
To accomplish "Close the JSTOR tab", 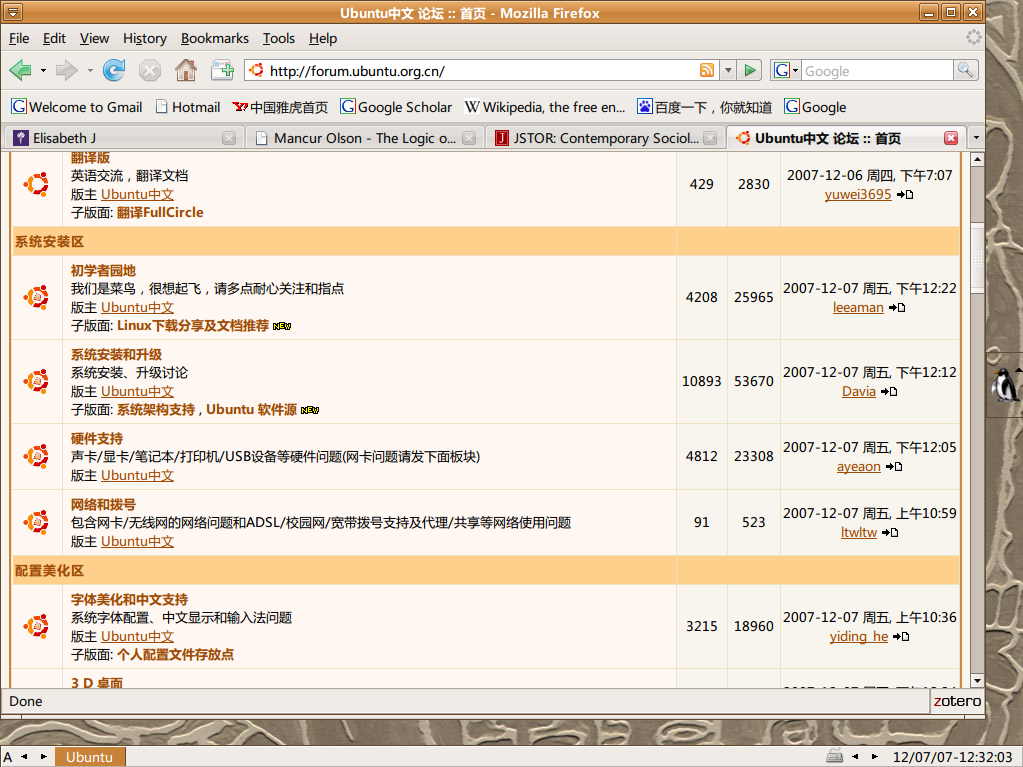I will pyautogui.click(x=710, y=138).
